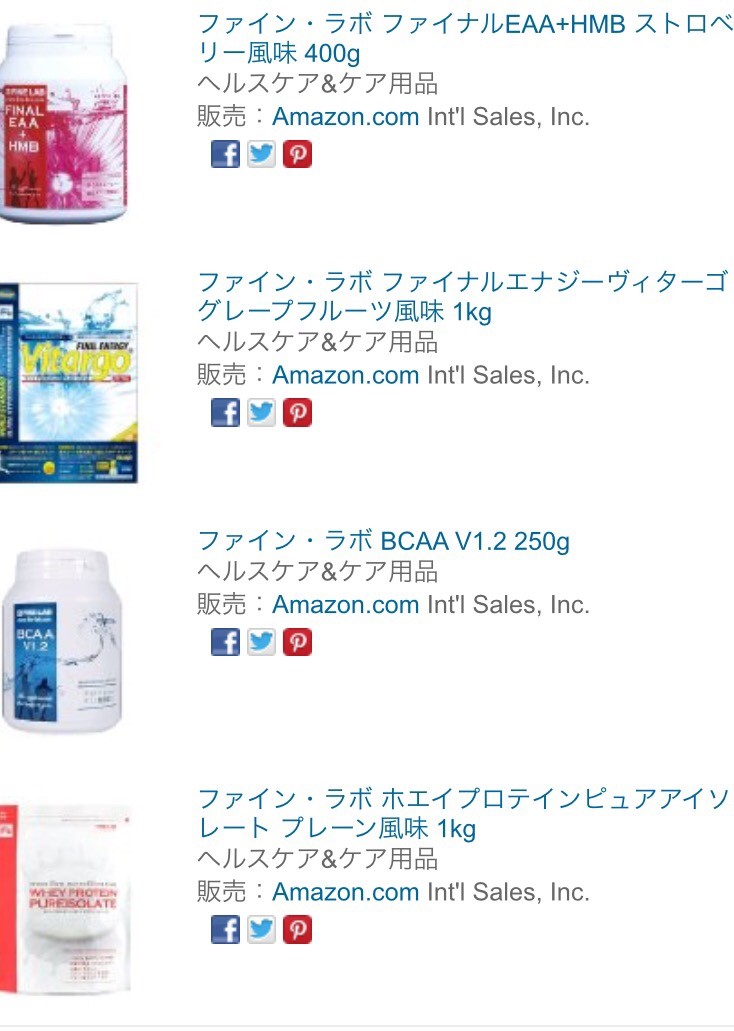734x1031 pixels.
Task: Click the BCAA V1.2 bottle thumbnail
Action: [62, 641]
